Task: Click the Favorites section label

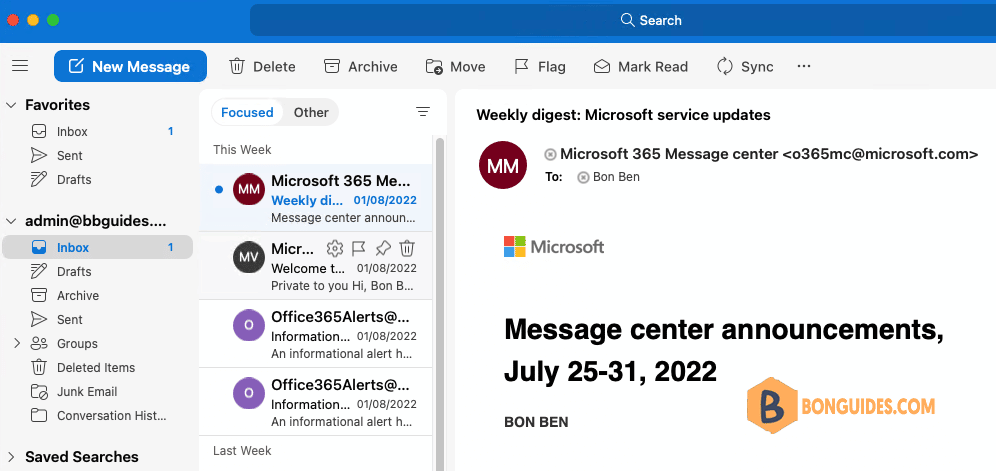Action: coord(58,105)
